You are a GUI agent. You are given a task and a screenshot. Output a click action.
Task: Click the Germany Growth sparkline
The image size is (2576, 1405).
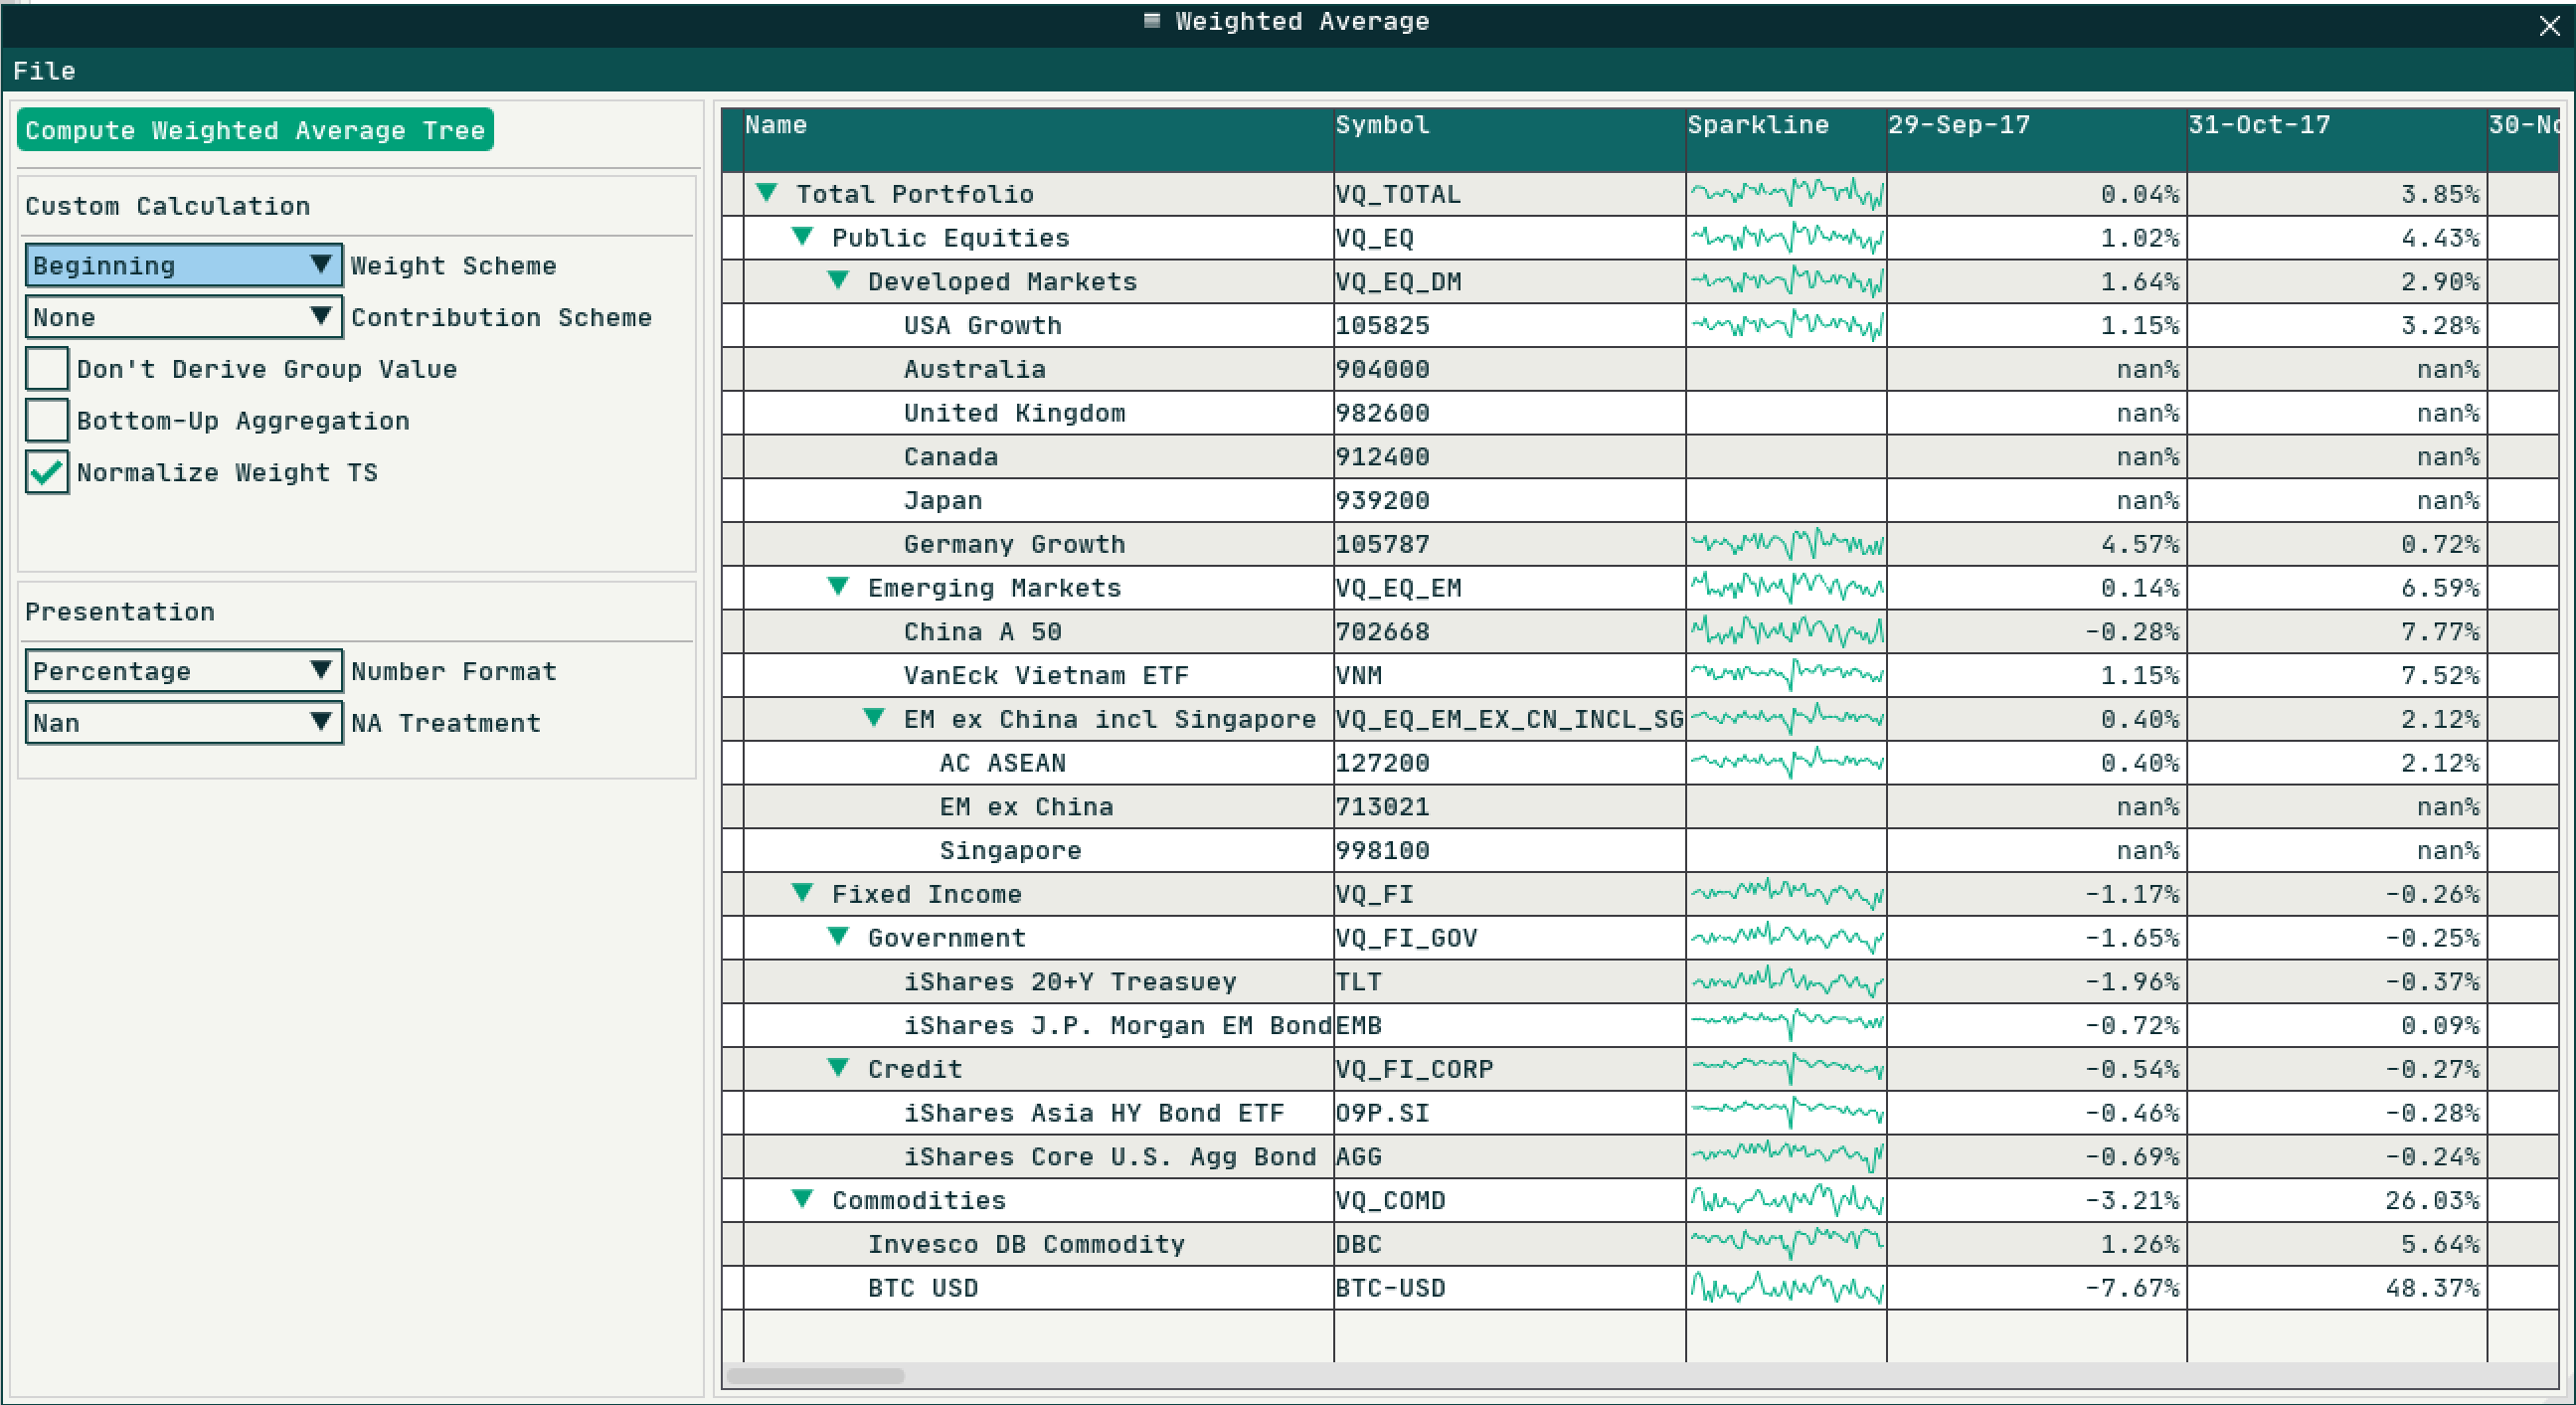pyautogui.click(x=1786, y=544)
